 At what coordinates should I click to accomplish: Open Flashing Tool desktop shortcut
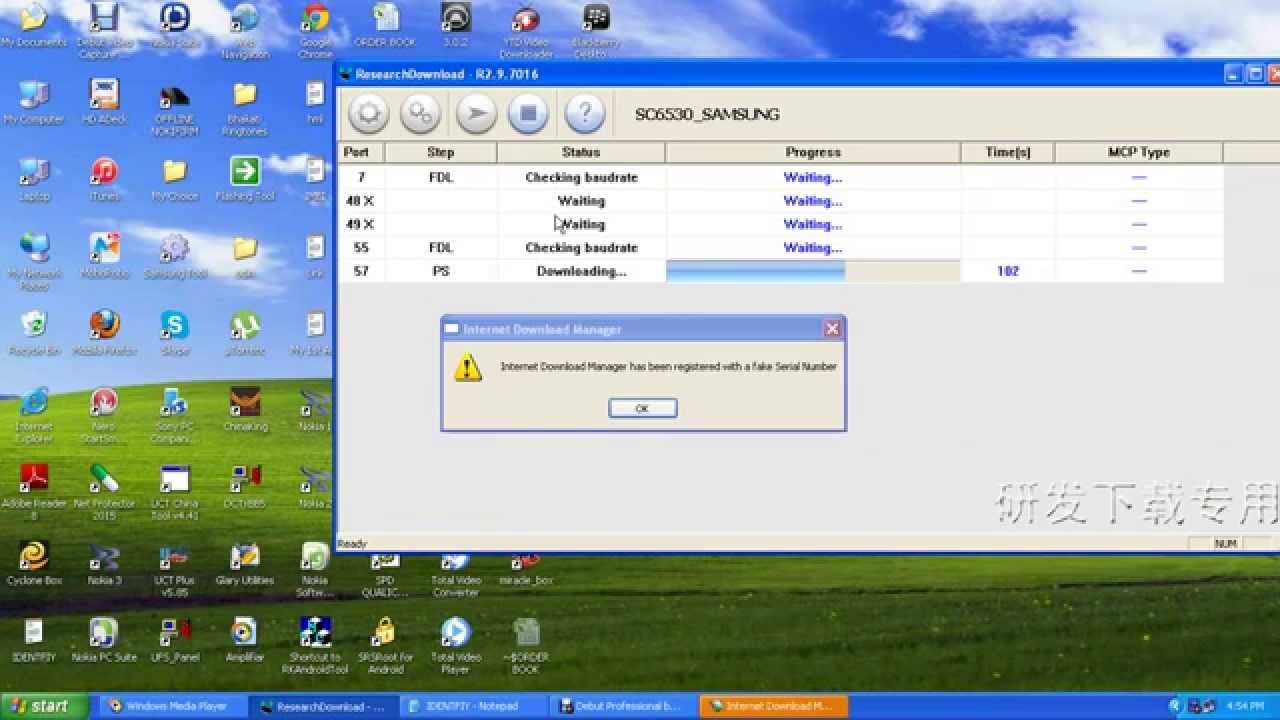pyautogui.click(x=244, y=179)
